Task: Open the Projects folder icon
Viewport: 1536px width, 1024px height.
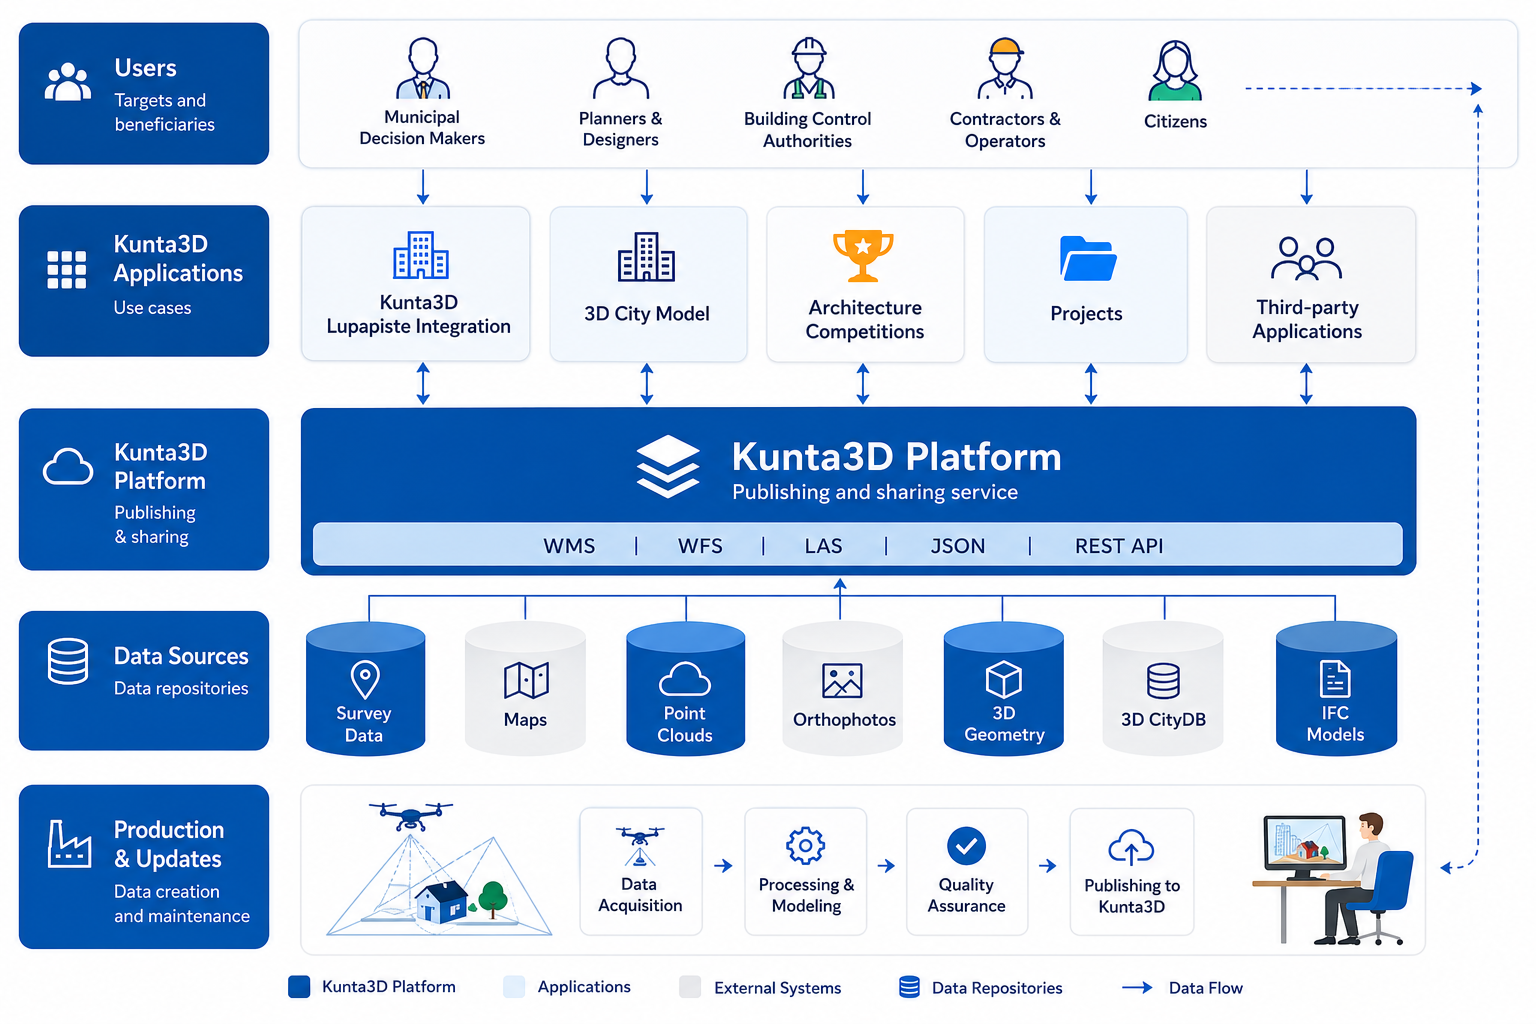Action: click(x=1088, y=259)
